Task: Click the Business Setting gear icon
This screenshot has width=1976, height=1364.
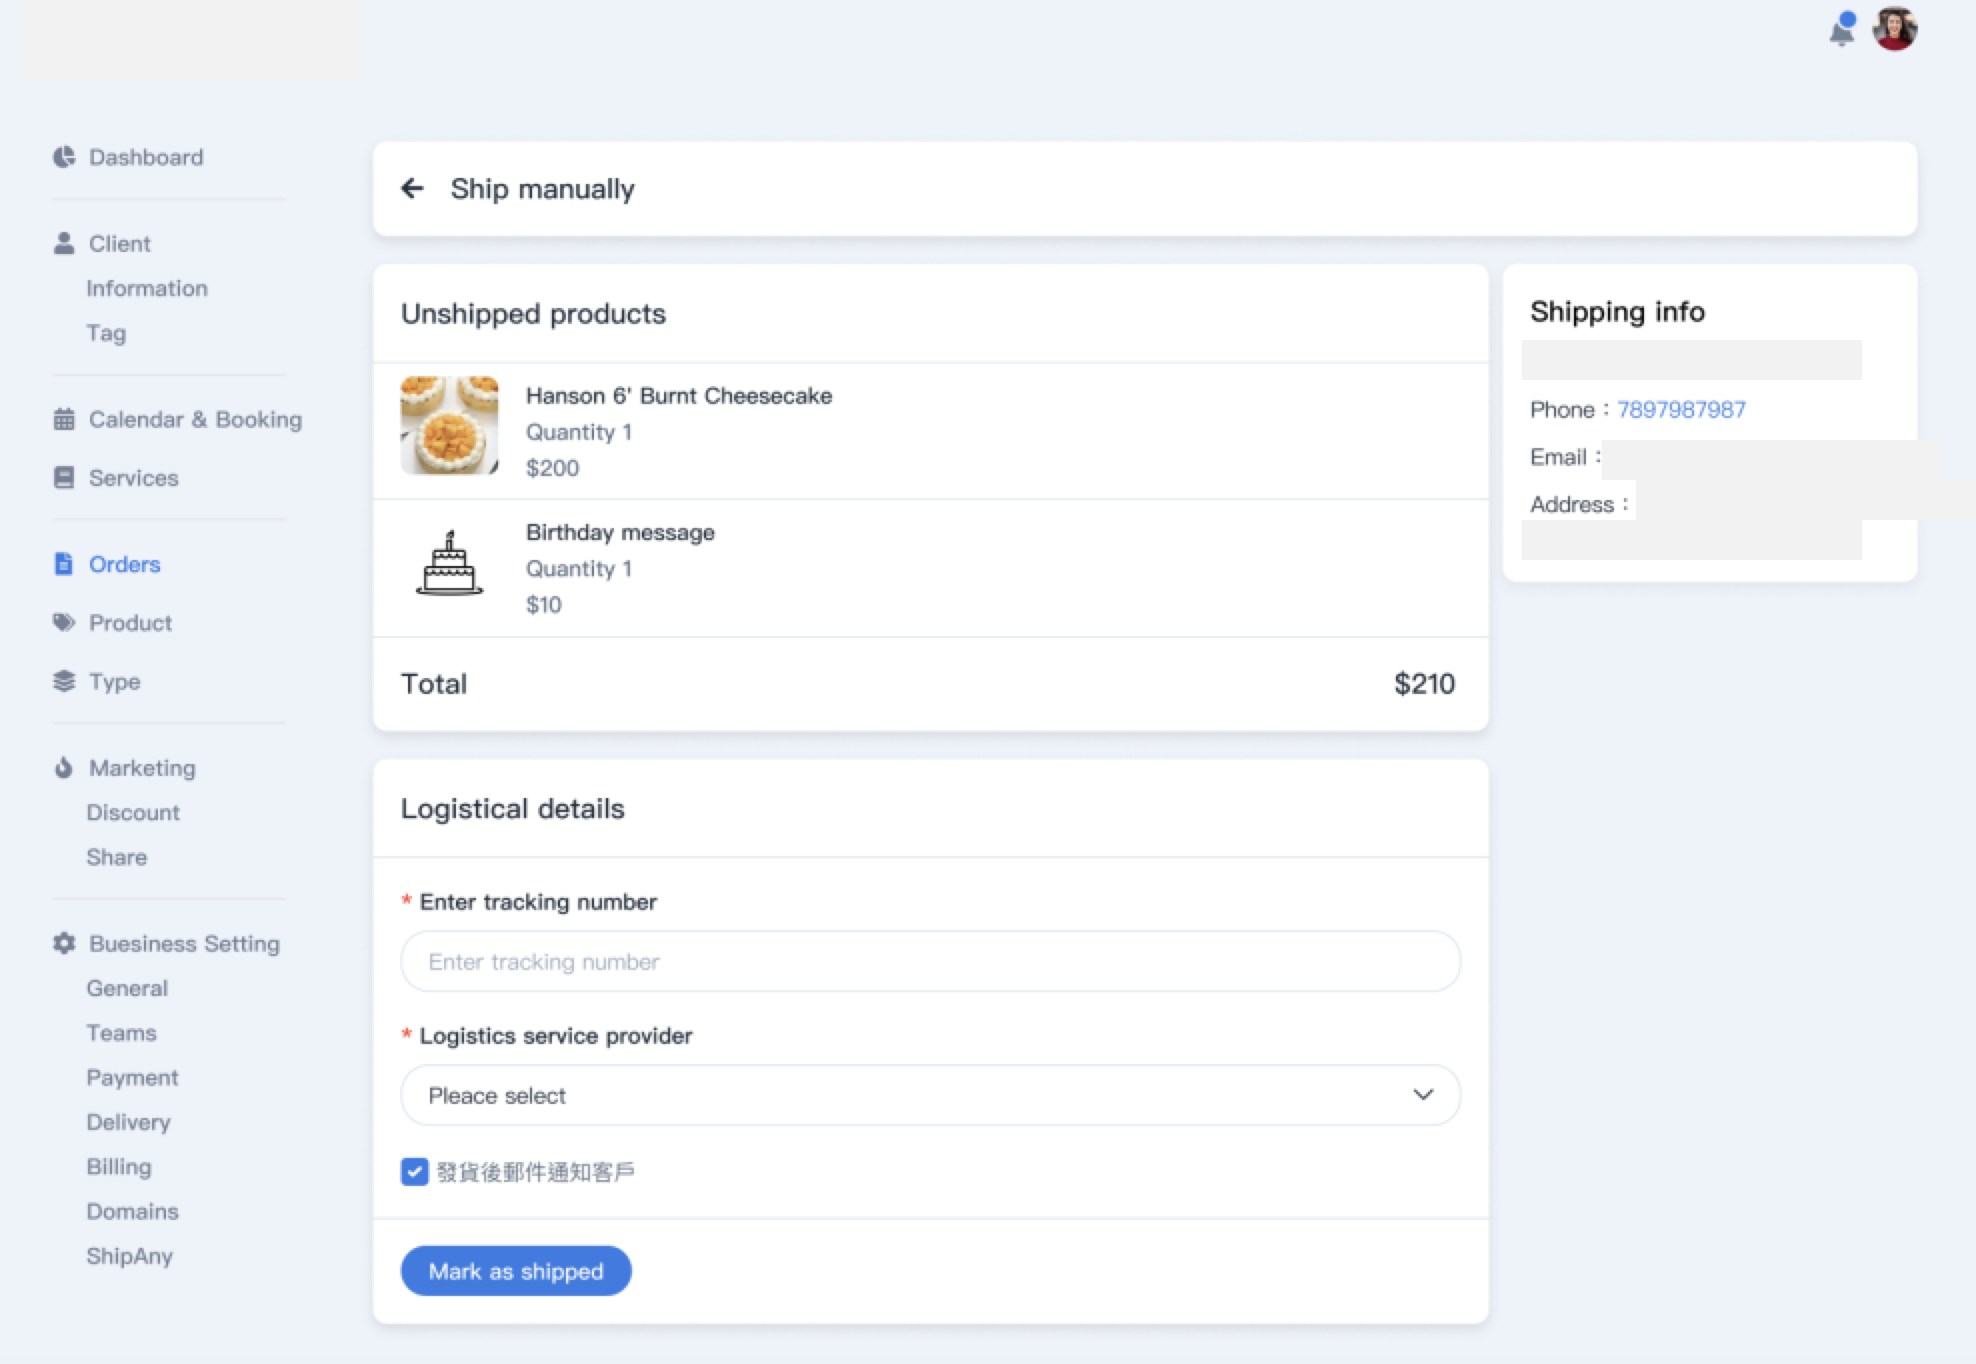Action: coord(64,943)
